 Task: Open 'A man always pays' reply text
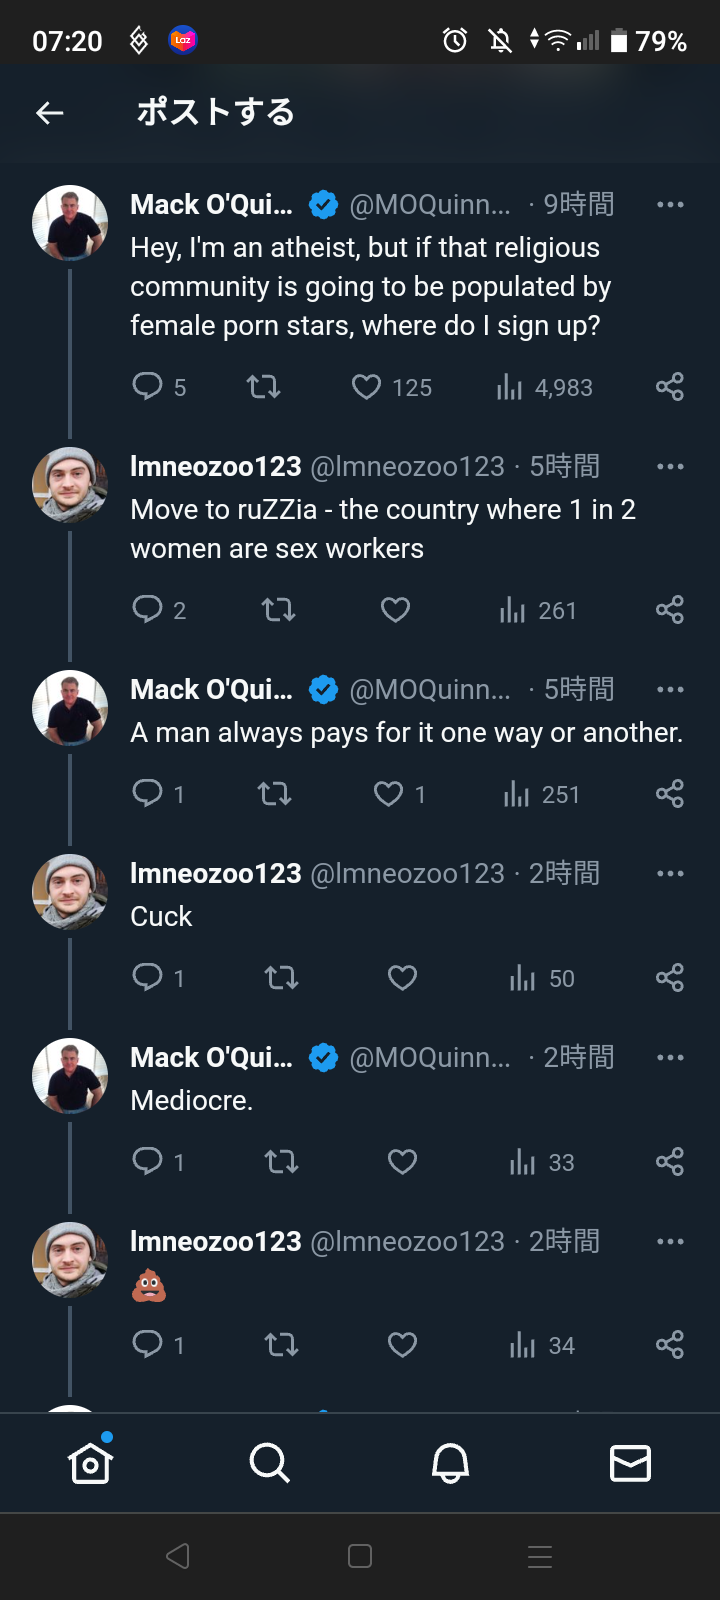coord(406,733)
